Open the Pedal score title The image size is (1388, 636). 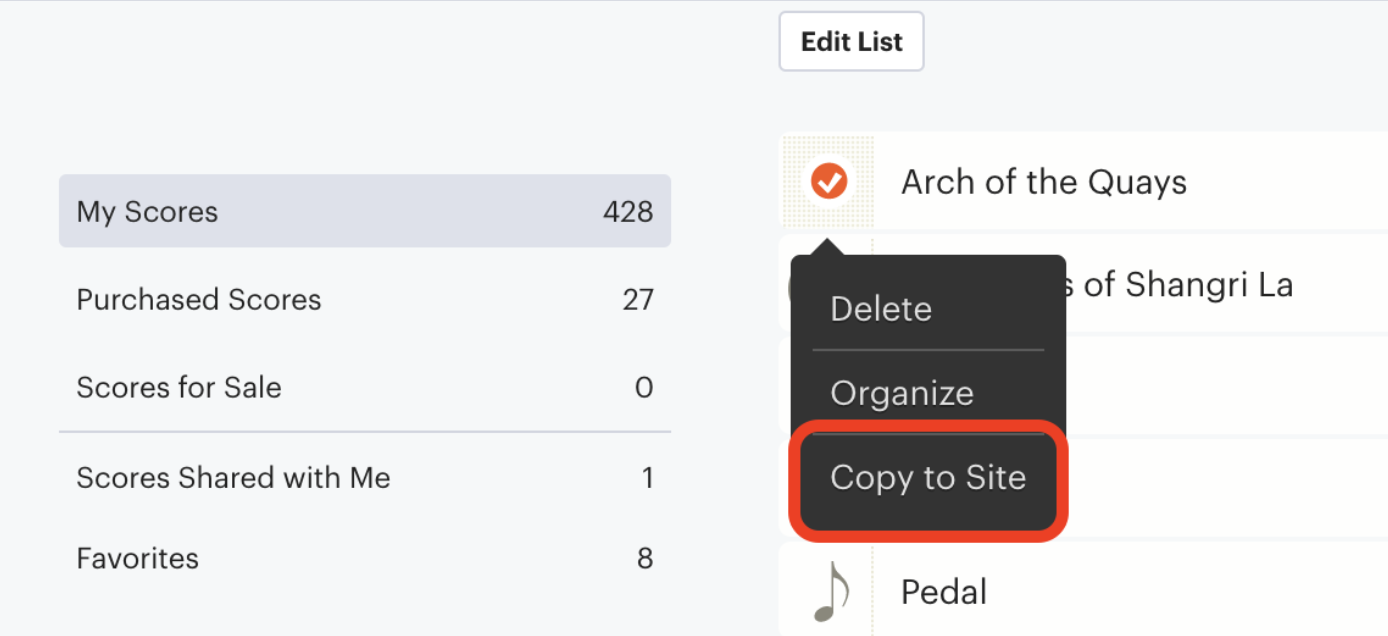point(944,592)
